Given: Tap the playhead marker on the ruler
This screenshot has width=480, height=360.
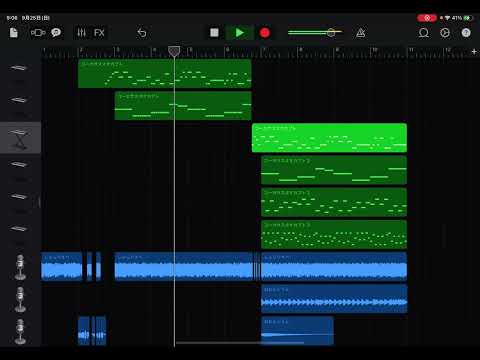Looking at the screenshot, I should click(x=174, y=51).
